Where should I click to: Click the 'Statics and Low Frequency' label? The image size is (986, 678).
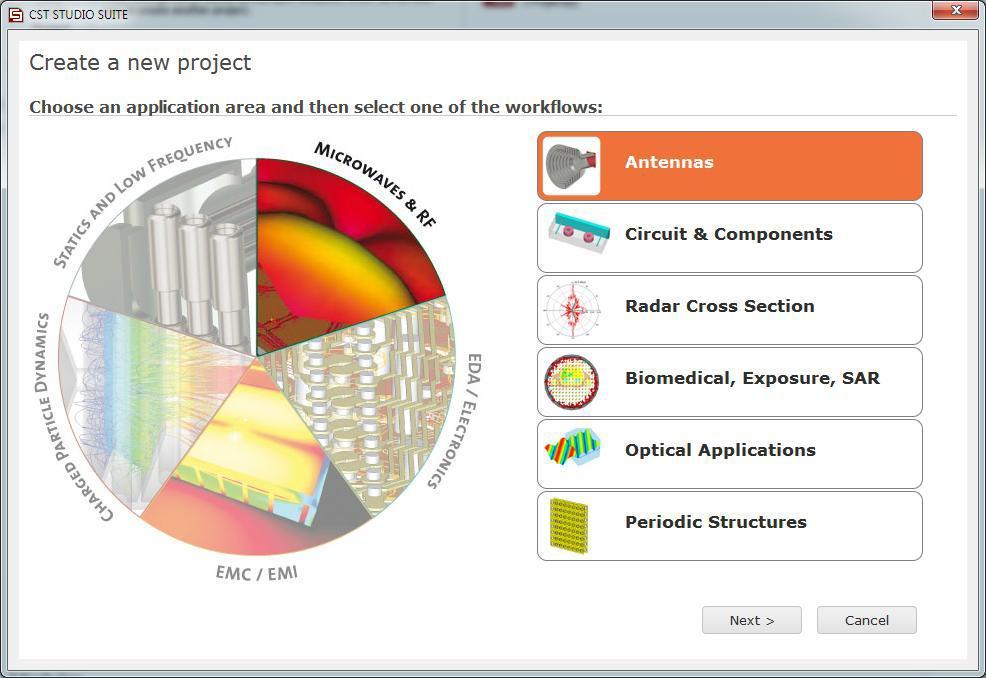[x=142, y=201]
